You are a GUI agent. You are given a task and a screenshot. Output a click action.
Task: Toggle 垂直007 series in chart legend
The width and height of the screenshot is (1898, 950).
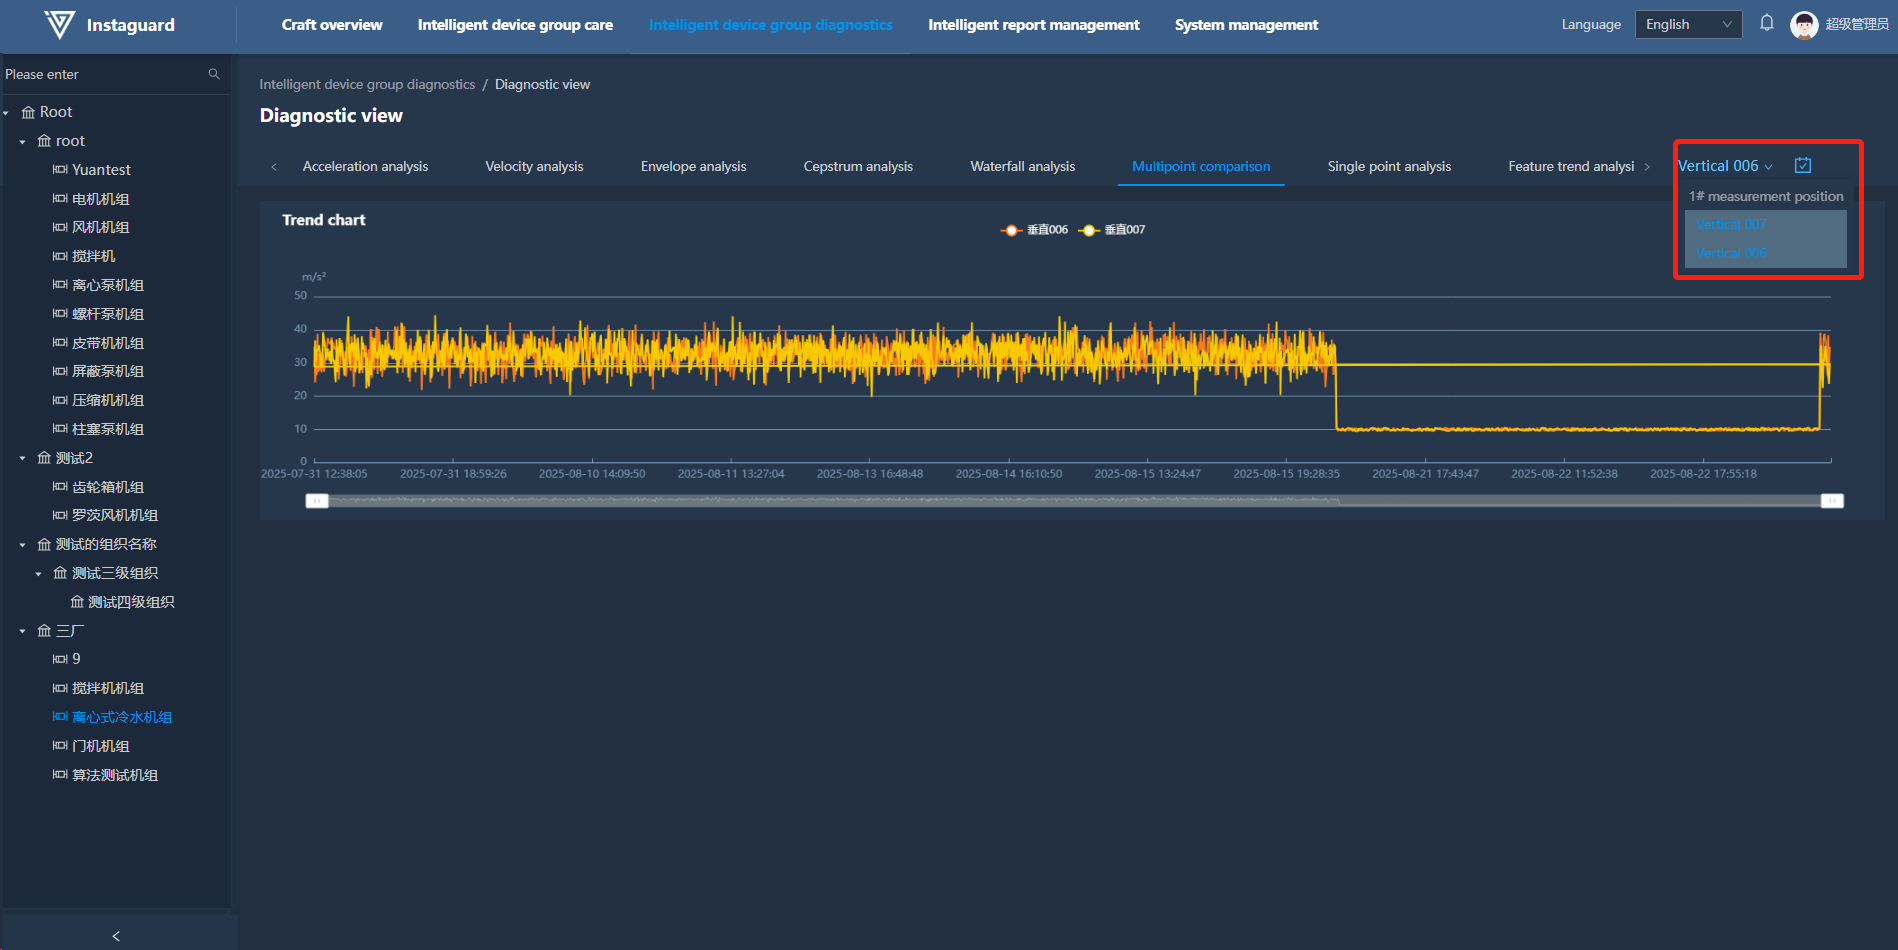pos(1112,230)
